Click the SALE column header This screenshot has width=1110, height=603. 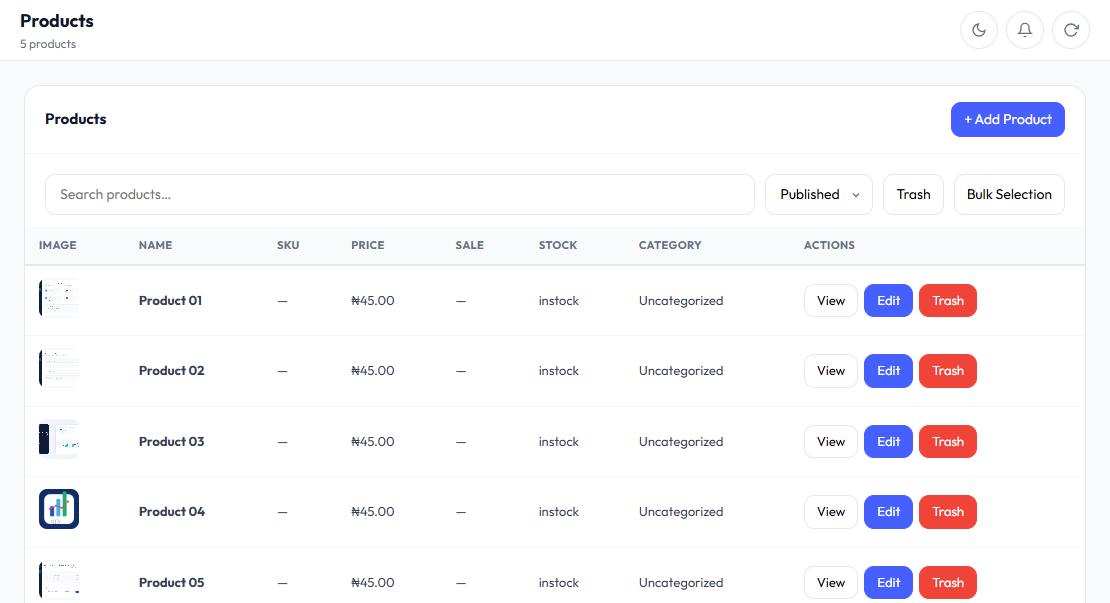click(470, 245)
